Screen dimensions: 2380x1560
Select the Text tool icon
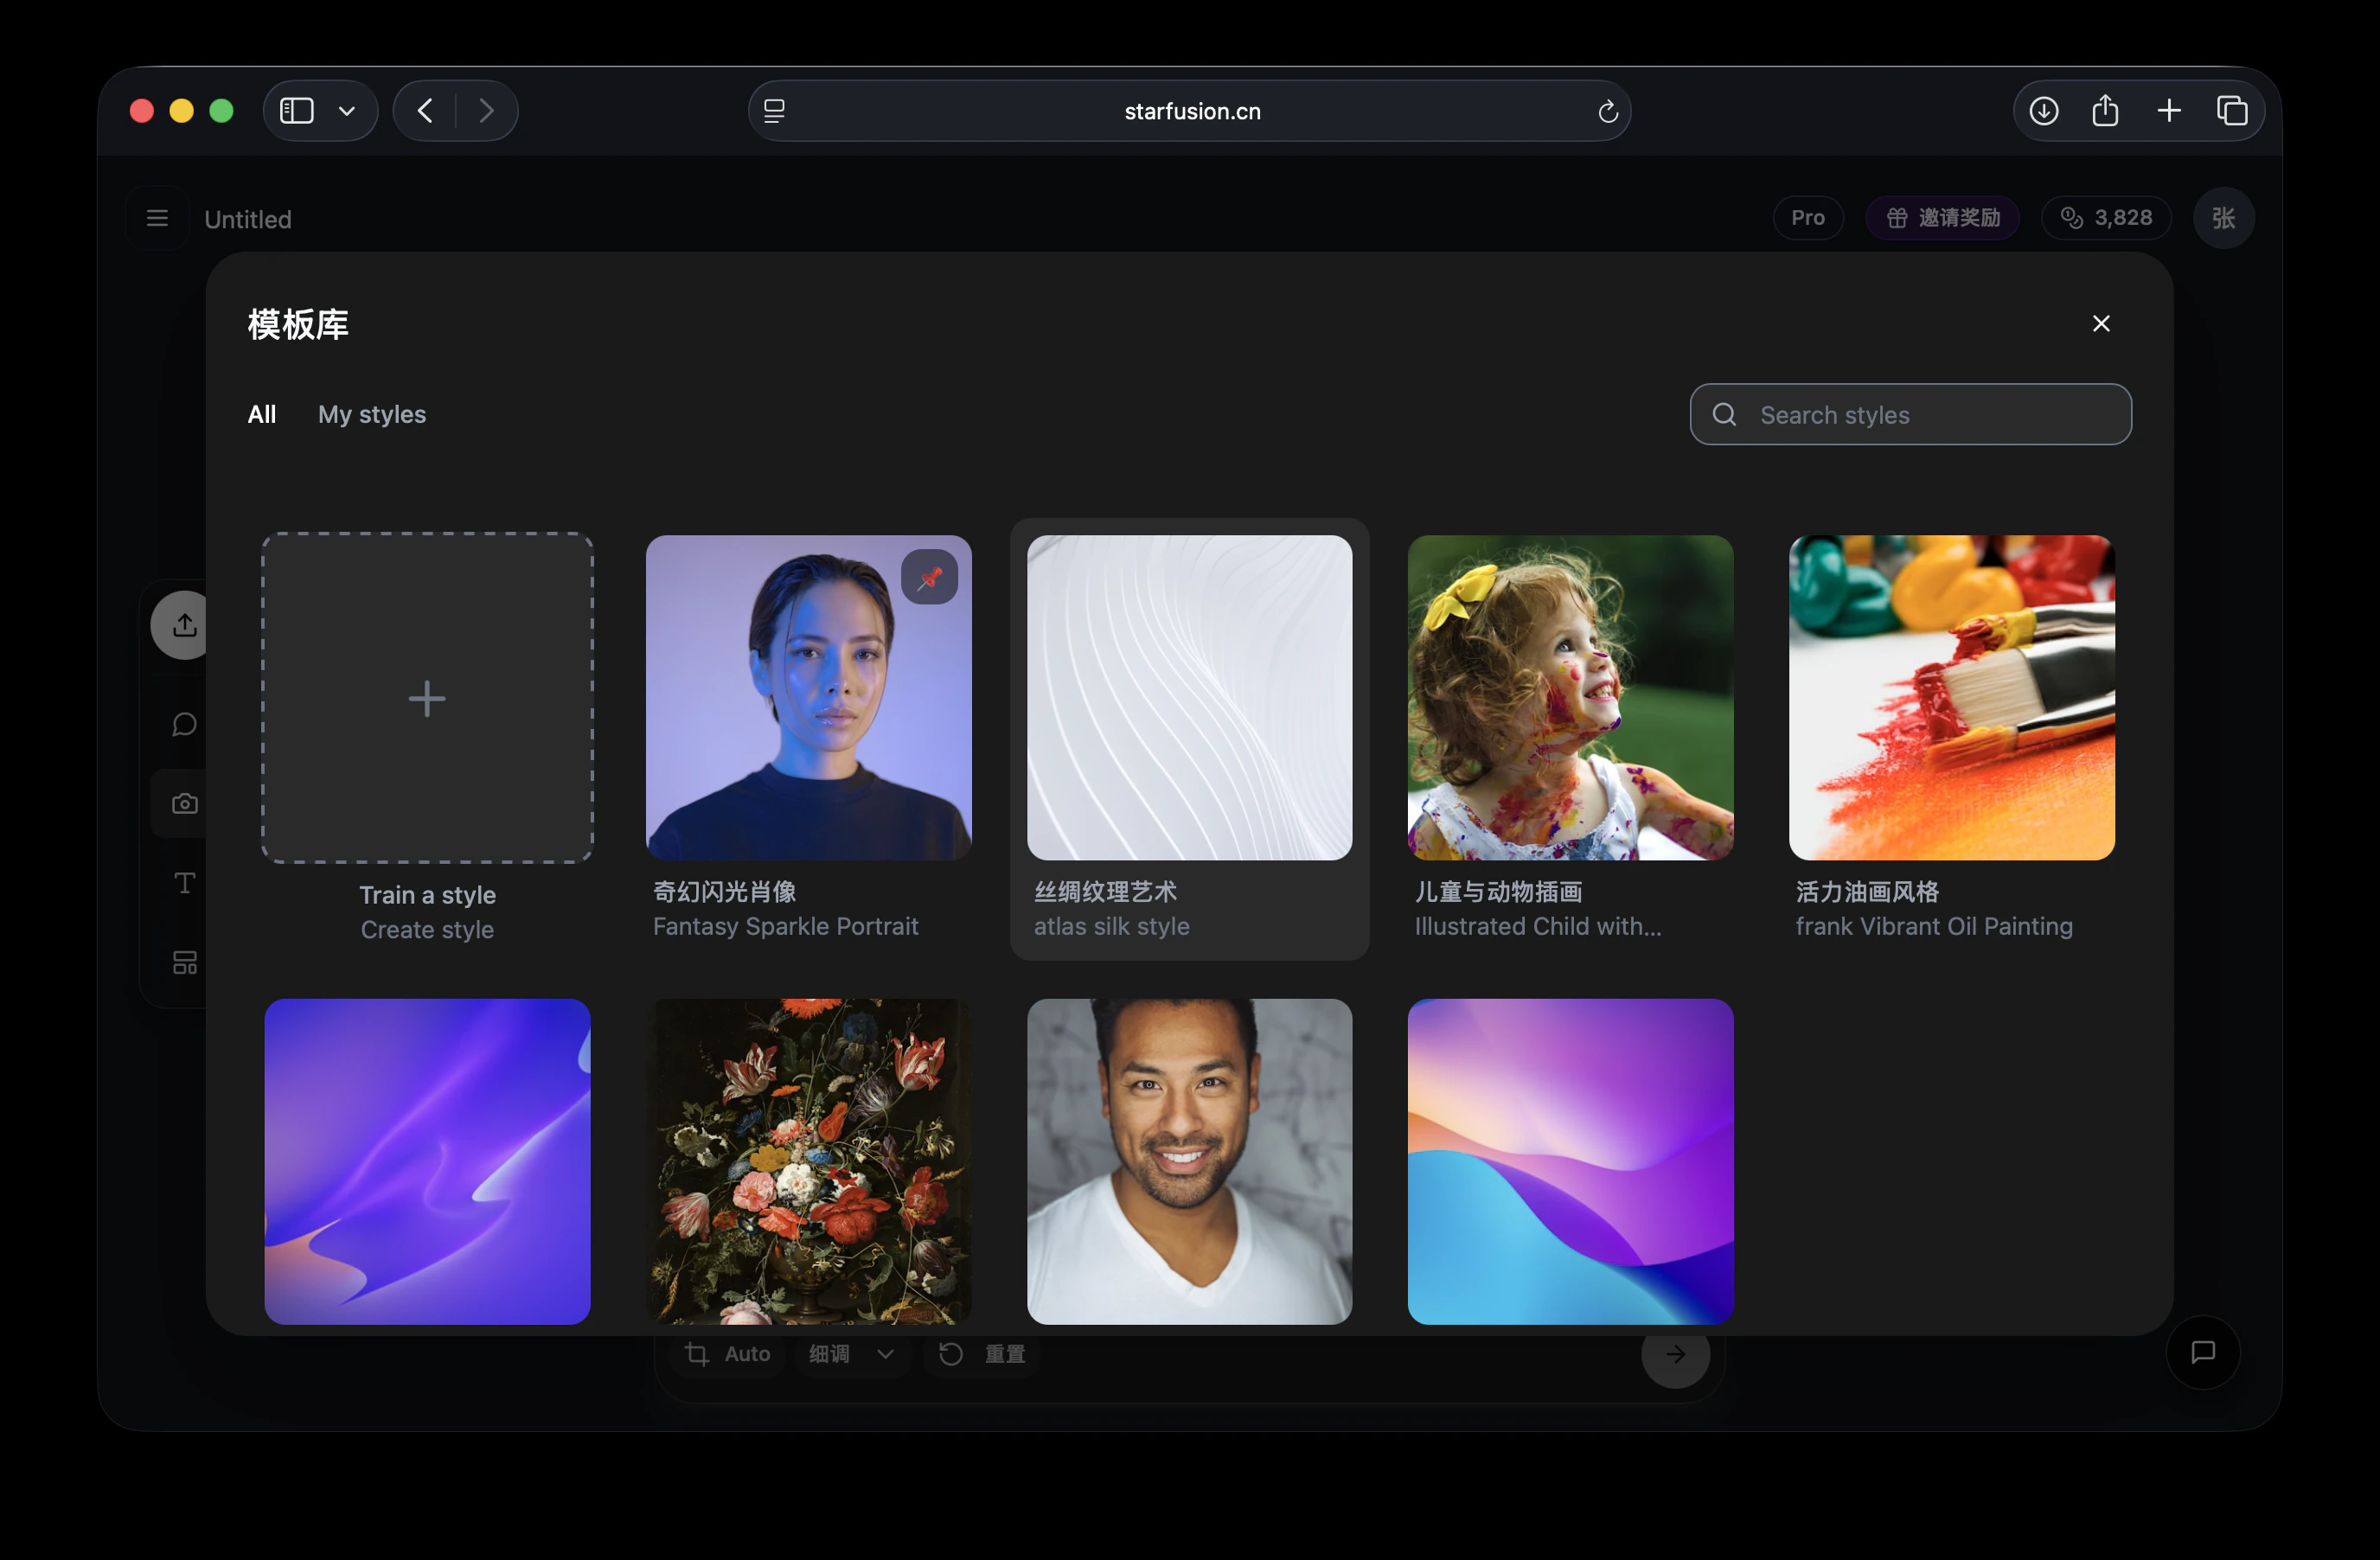click(x=184, y=883)
